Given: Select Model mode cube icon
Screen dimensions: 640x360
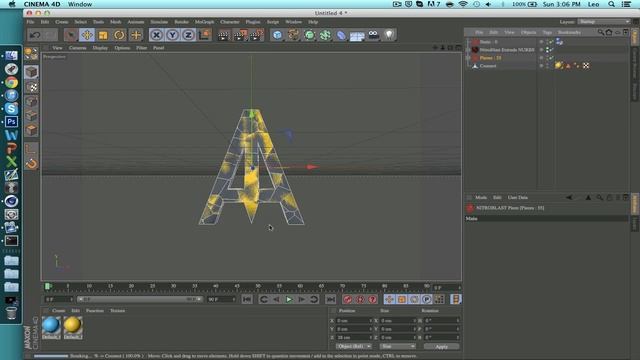Looking at the screenshot, I should coord(31,72).
